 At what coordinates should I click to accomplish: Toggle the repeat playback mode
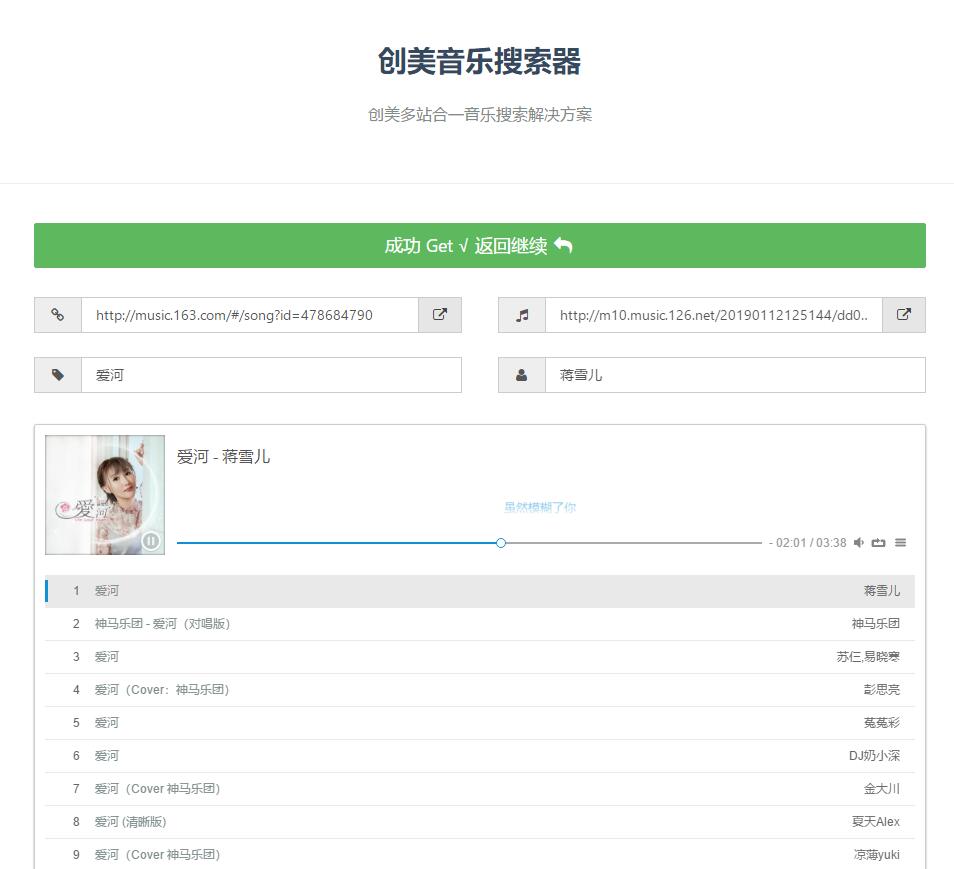pyautogui.click(x=877, y=542)
